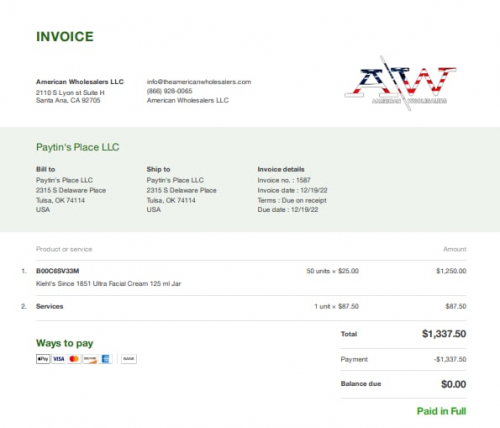Select the Kiehl's Ultra Facial Cream description
The width and height of the screenshot is (500, 428).
109,284
